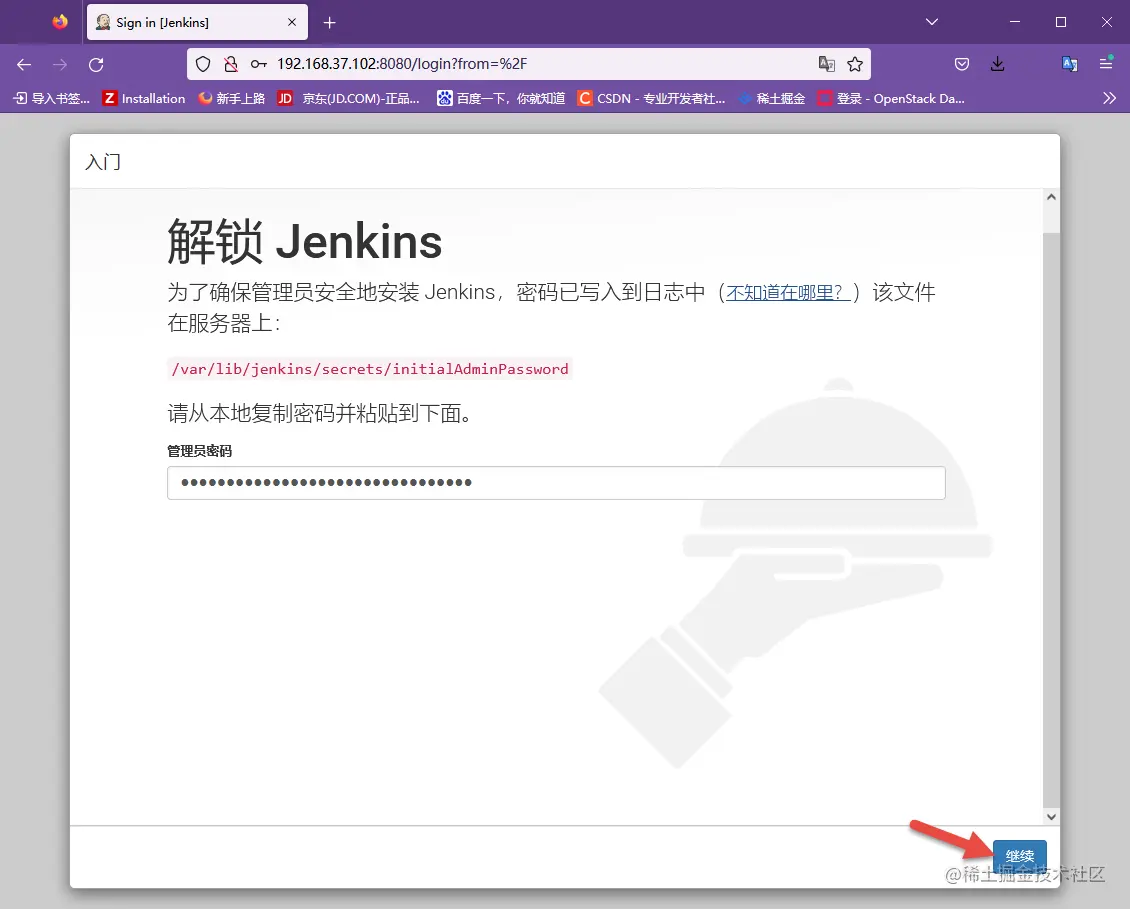Click the browser back arrow
The height and width of the screenshot is (909, 1130).
(24, 64)
